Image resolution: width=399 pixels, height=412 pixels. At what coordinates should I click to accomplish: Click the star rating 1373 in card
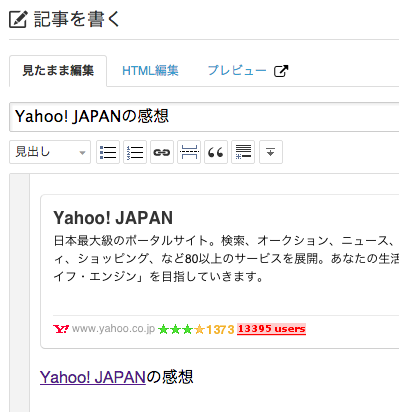click(x=196, y=329)
